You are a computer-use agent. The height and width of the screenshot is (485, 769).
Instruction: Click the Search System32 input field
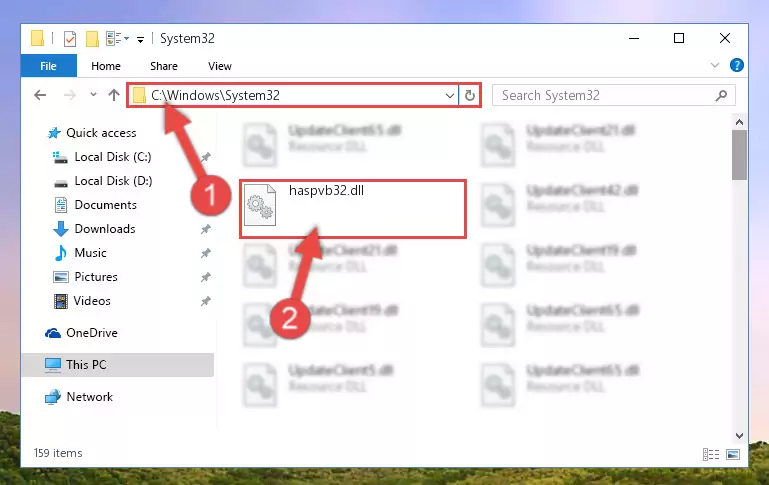pyautogui.click(x=606, y=95)
